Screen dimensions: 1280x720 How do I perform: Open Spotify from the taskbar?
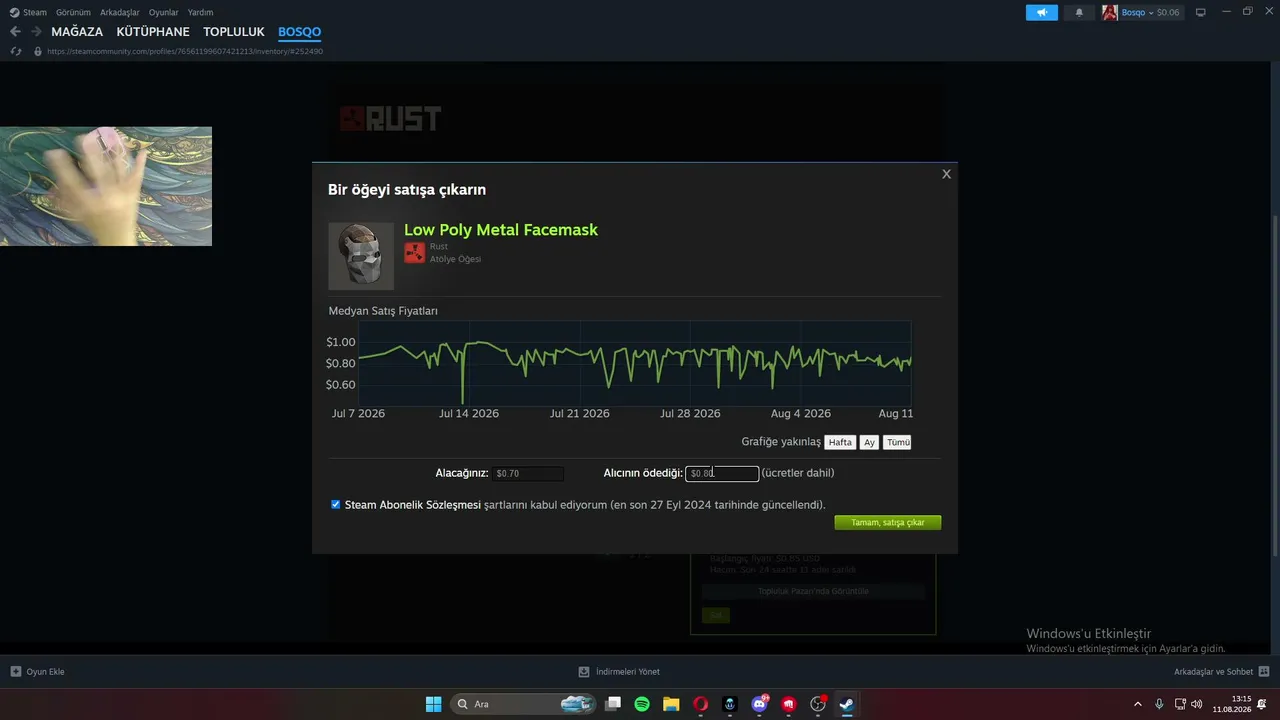[642, 704]
